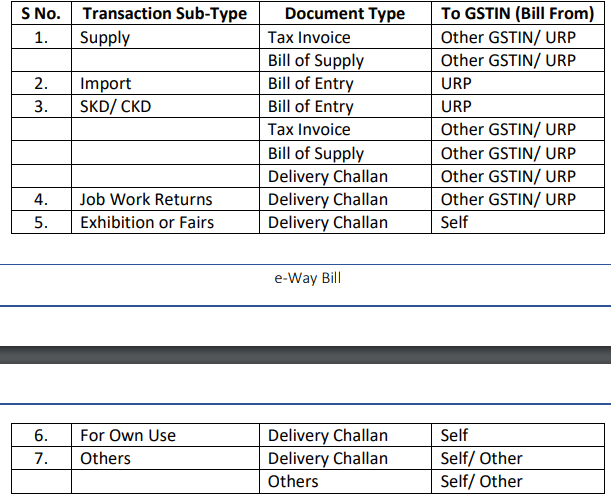The image size is (611, 501).
Task: Click "Self" in the For Own Use row
Action: [454, 435]
